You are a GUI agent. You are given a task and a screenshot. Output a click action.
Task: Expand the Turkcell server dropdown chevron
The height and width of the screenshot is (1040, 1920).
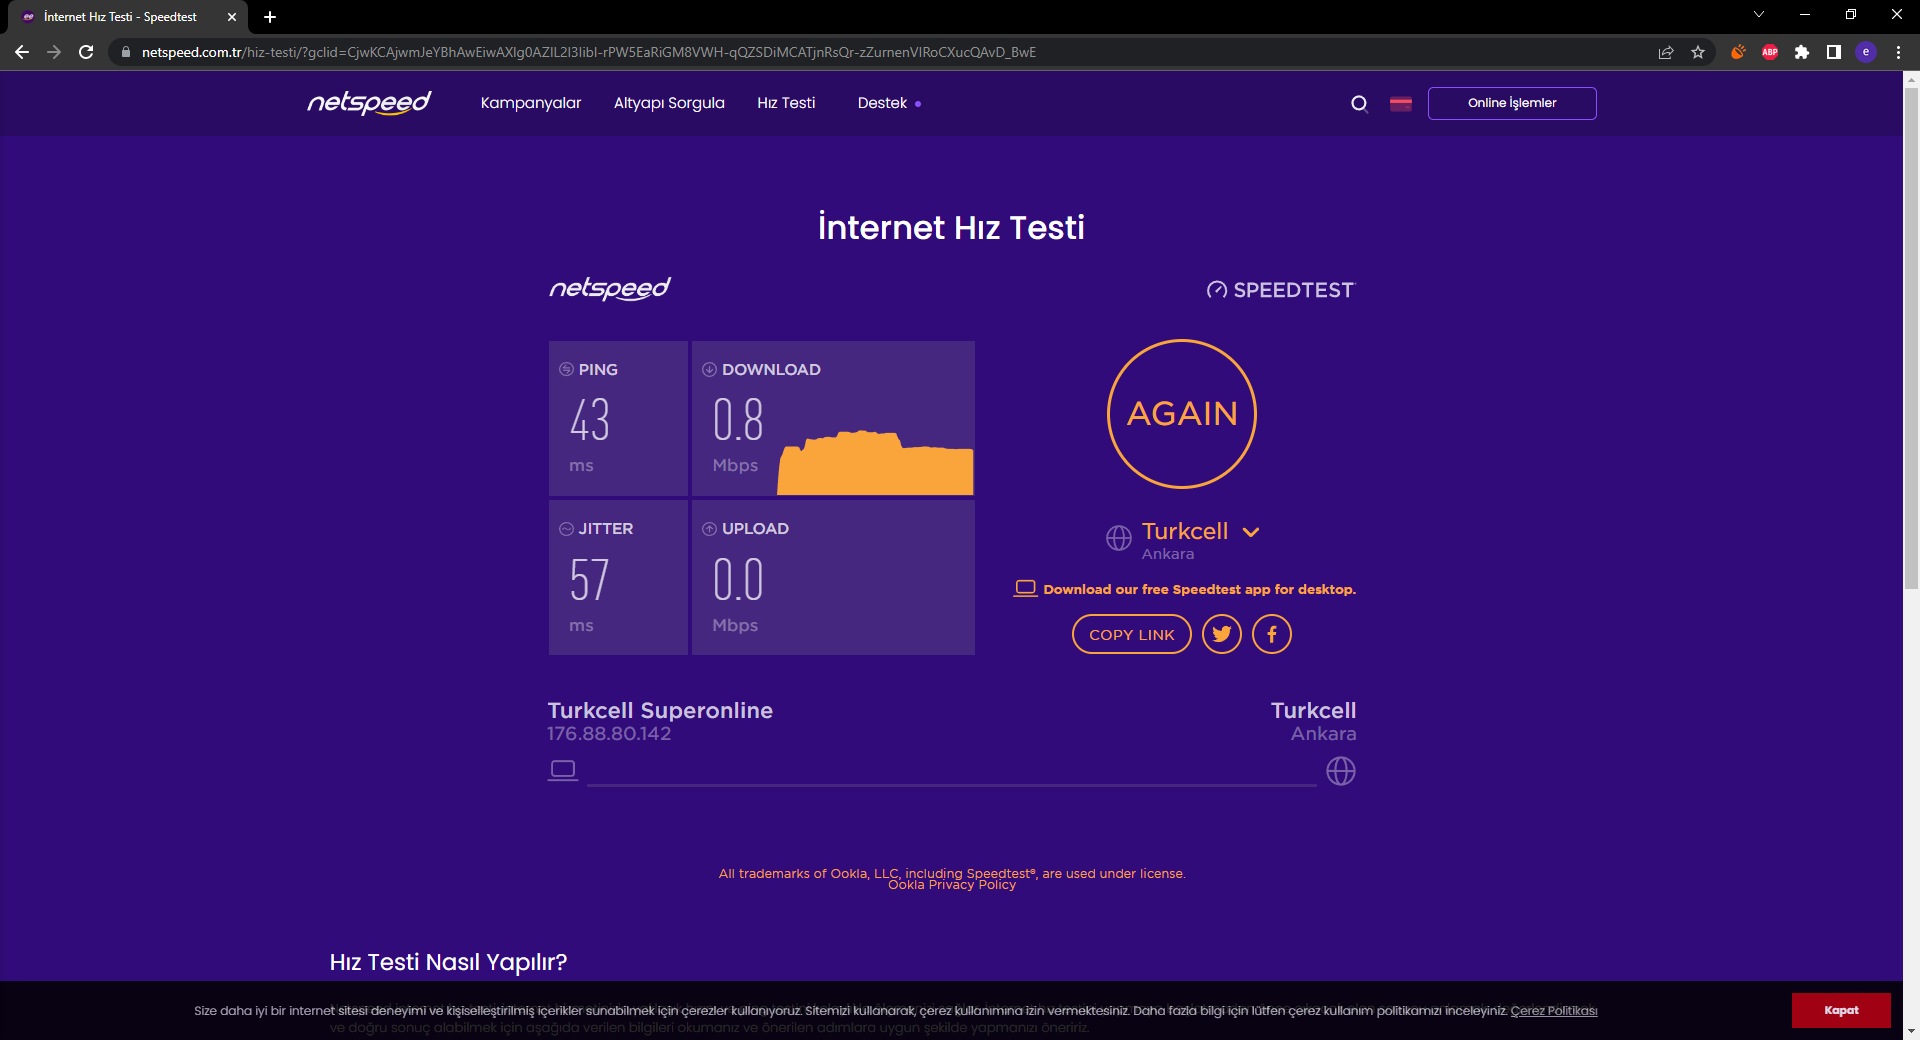pyautogui.click(x=1251, y=532)
